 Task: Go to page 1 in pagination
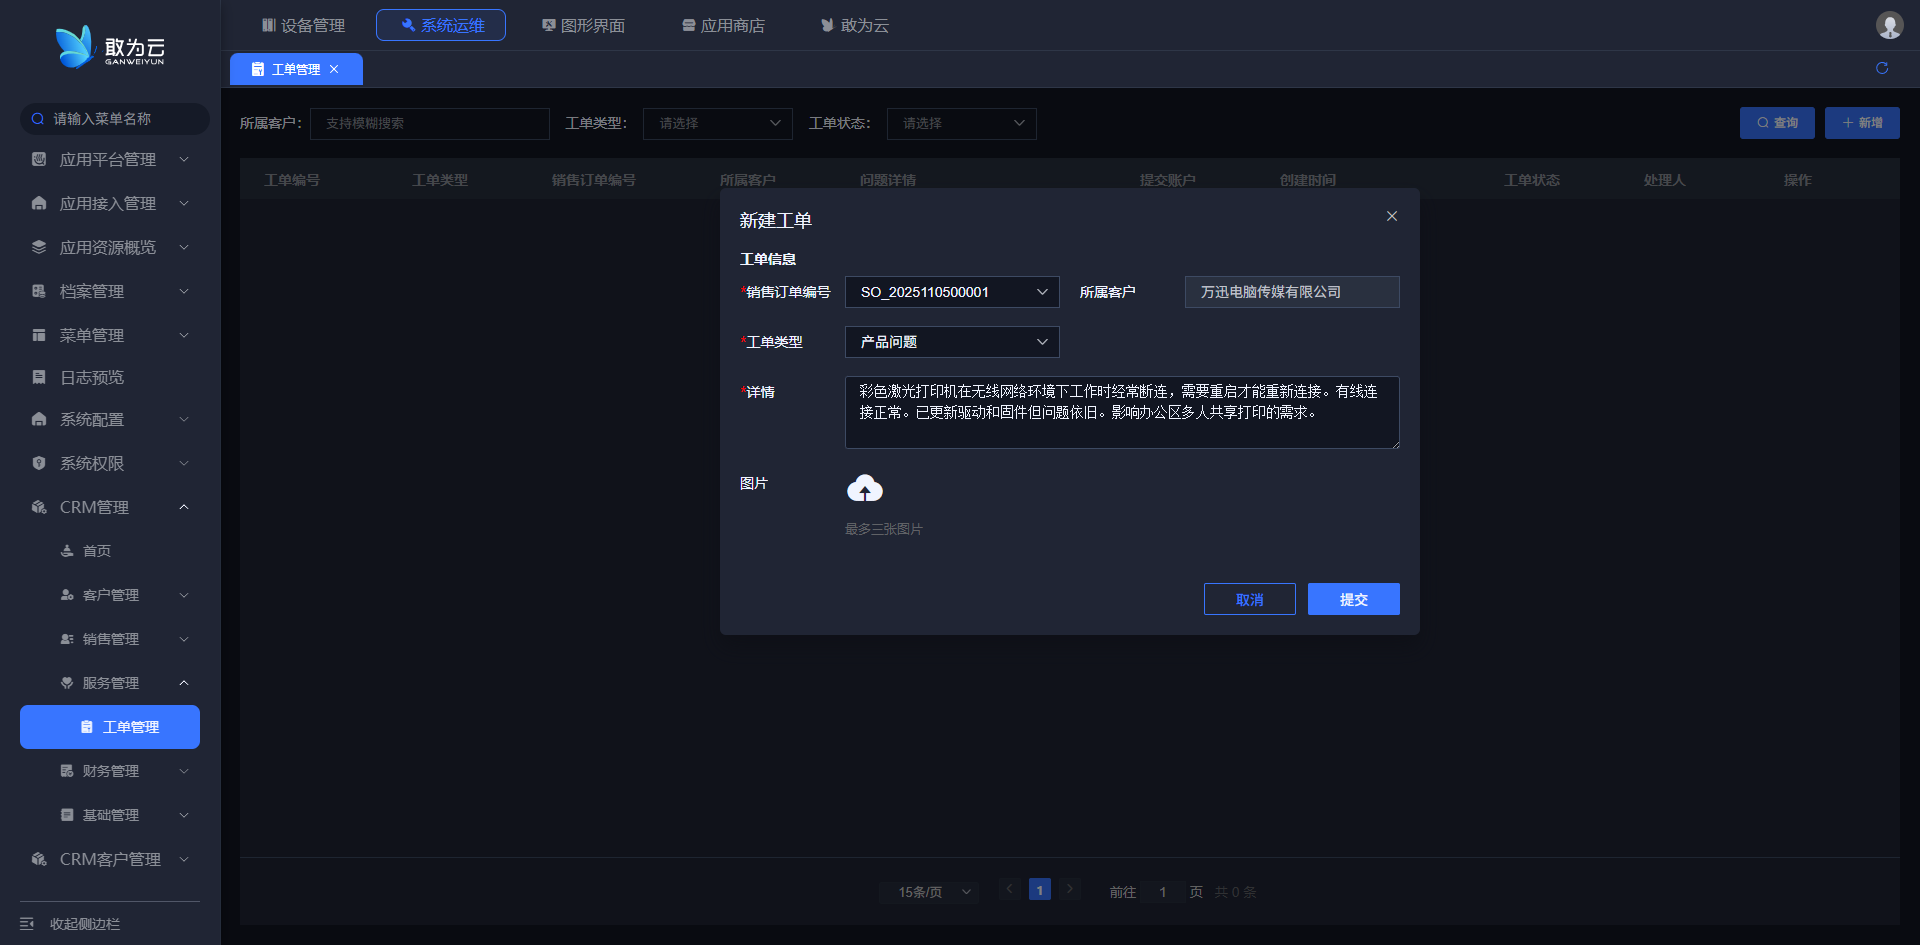click(x=1040, y=889)
